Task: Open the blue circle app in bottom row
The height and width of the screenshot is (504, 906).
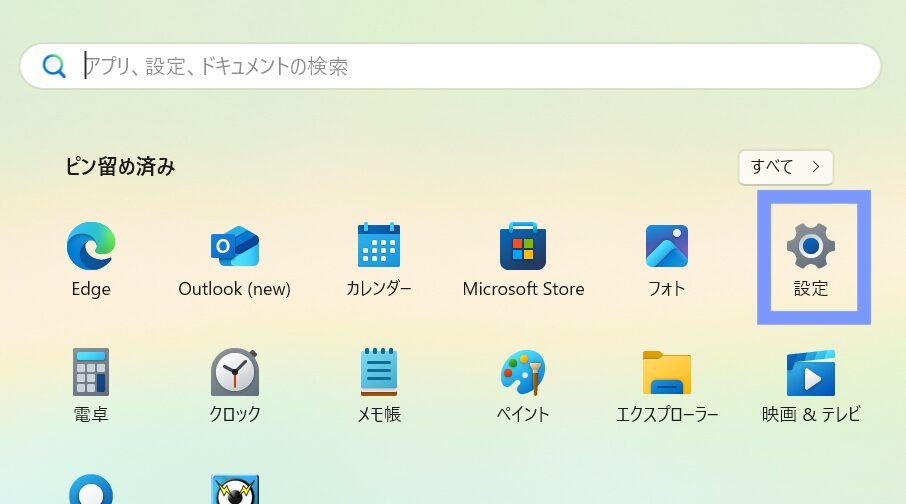Action: tap(91, 489)
